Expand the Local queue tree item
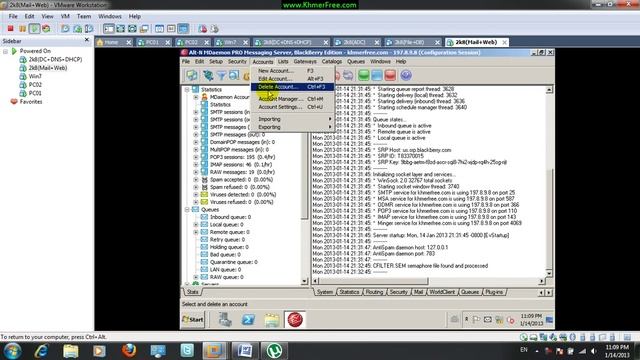The height and width of the screenshot is (360, 640). point(196,224)
